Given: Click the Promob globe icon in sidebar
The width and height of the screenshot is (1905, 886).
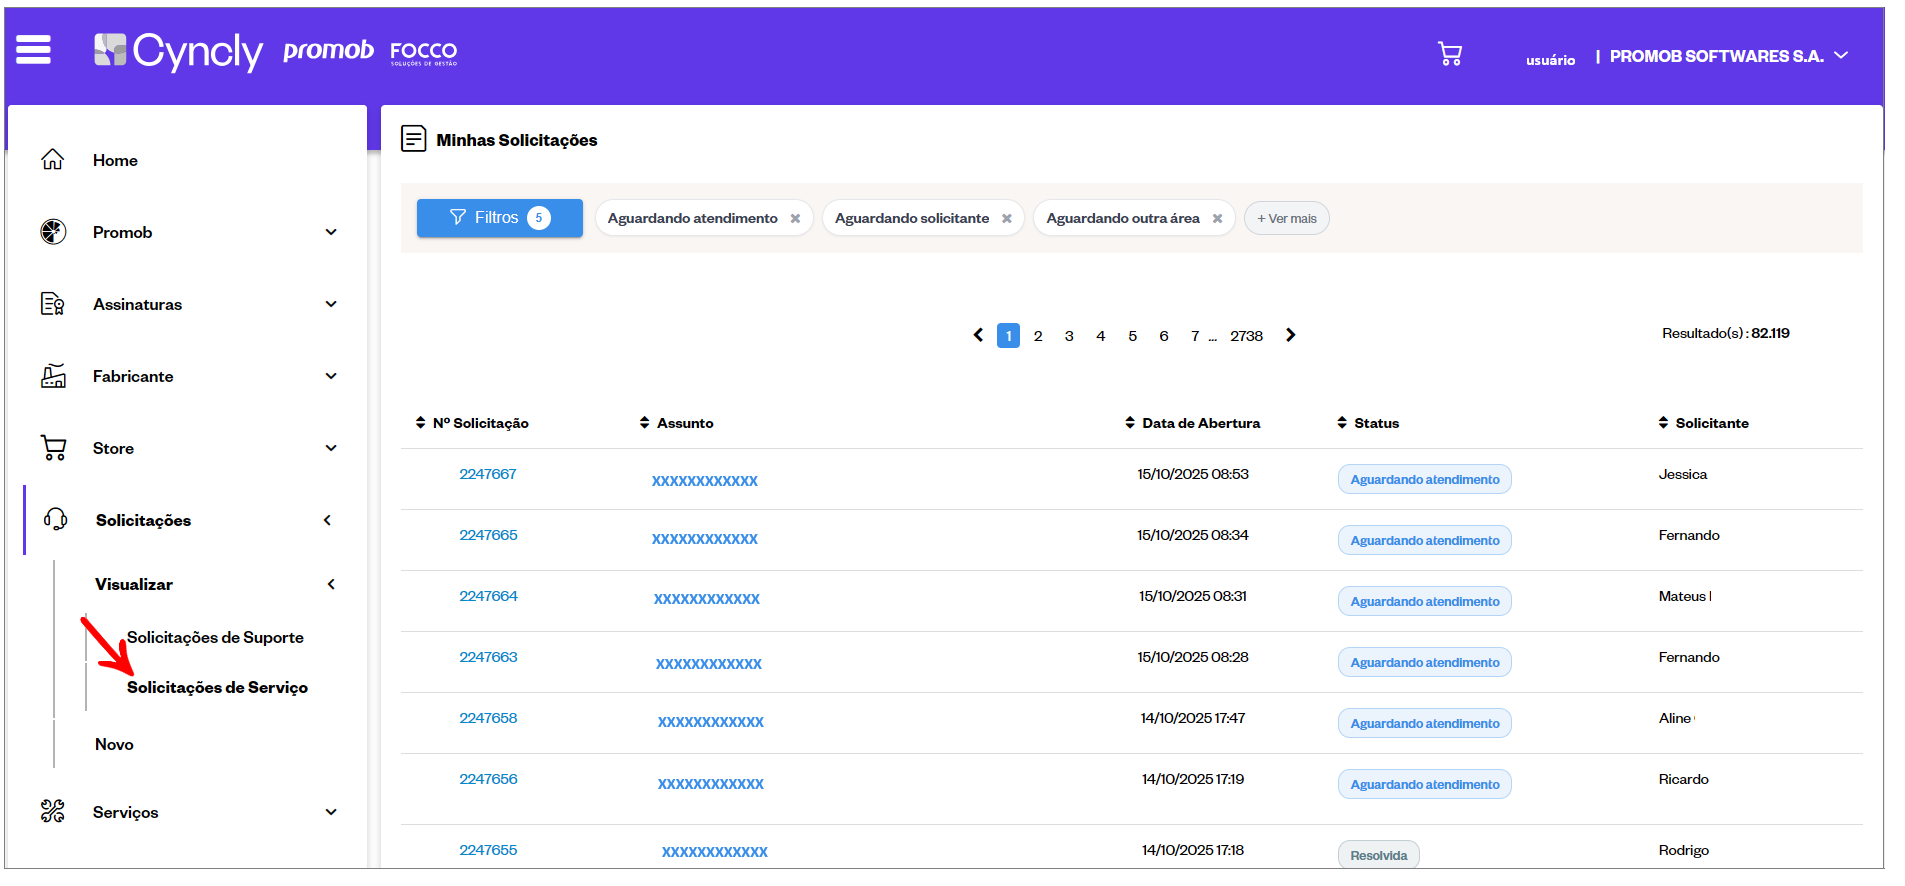Looking at the screenshot, I should click(53, 232).
